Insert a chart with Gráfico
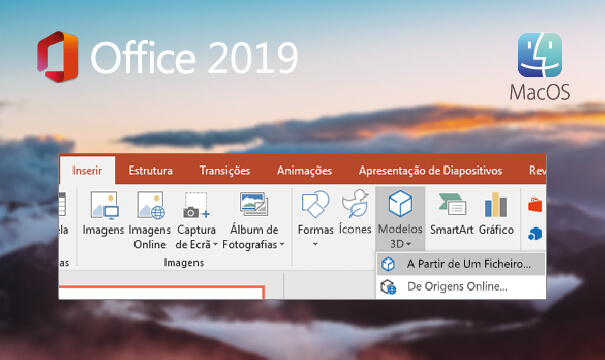This screenshot has width=605, height=360. (496, 213)
